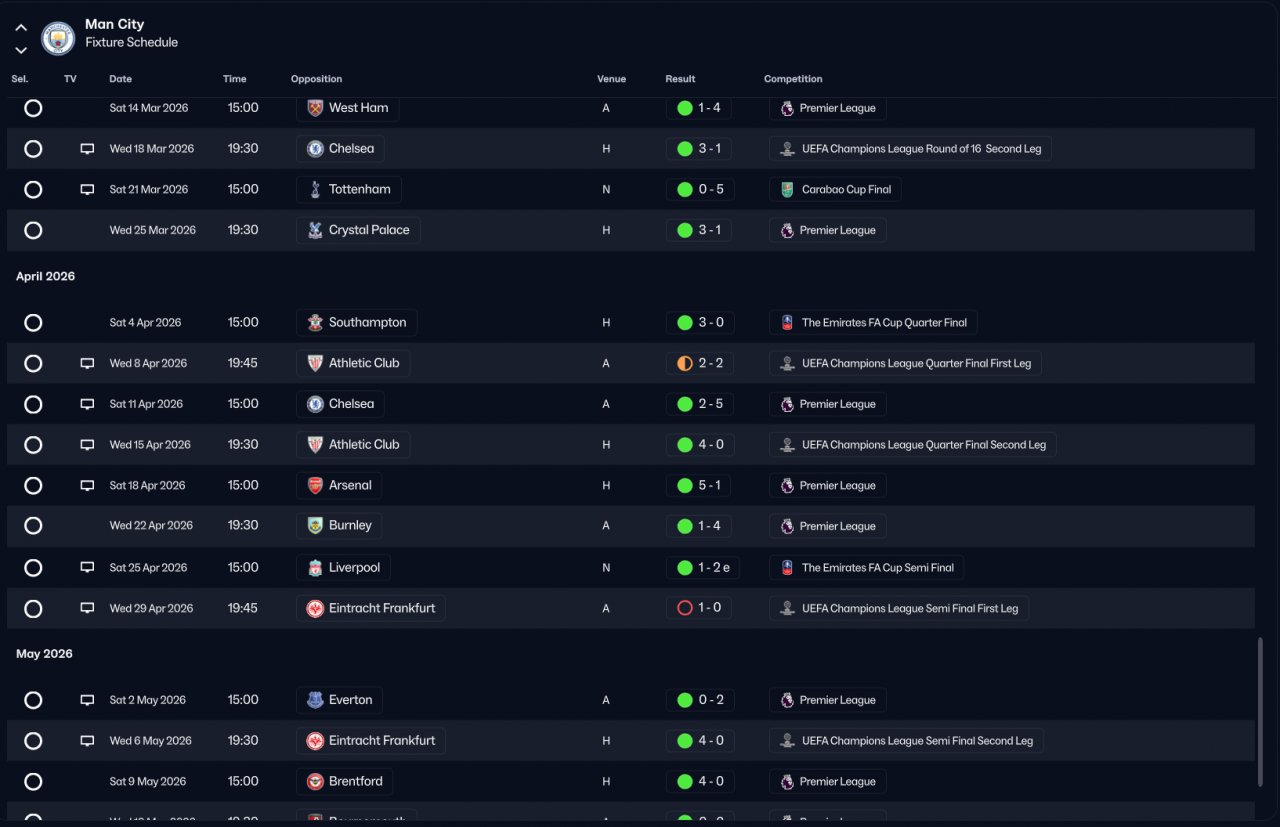Open Chelsea from the 11 Apr fixture

340,404
